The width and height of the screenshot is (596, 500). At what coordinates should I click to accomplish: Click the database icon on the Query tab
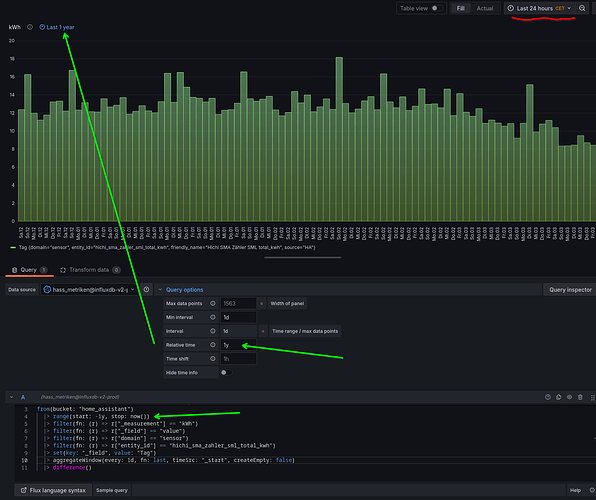click(x=14, y=270)
